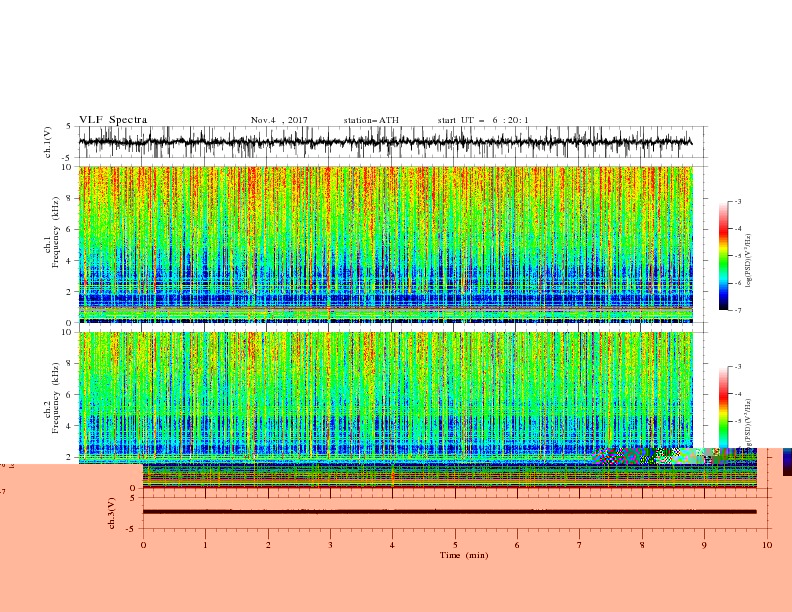Viewport: 792px width, 612px height.
Task: Click the "ch.1(V)" voltage axis label
Action: 48,142
